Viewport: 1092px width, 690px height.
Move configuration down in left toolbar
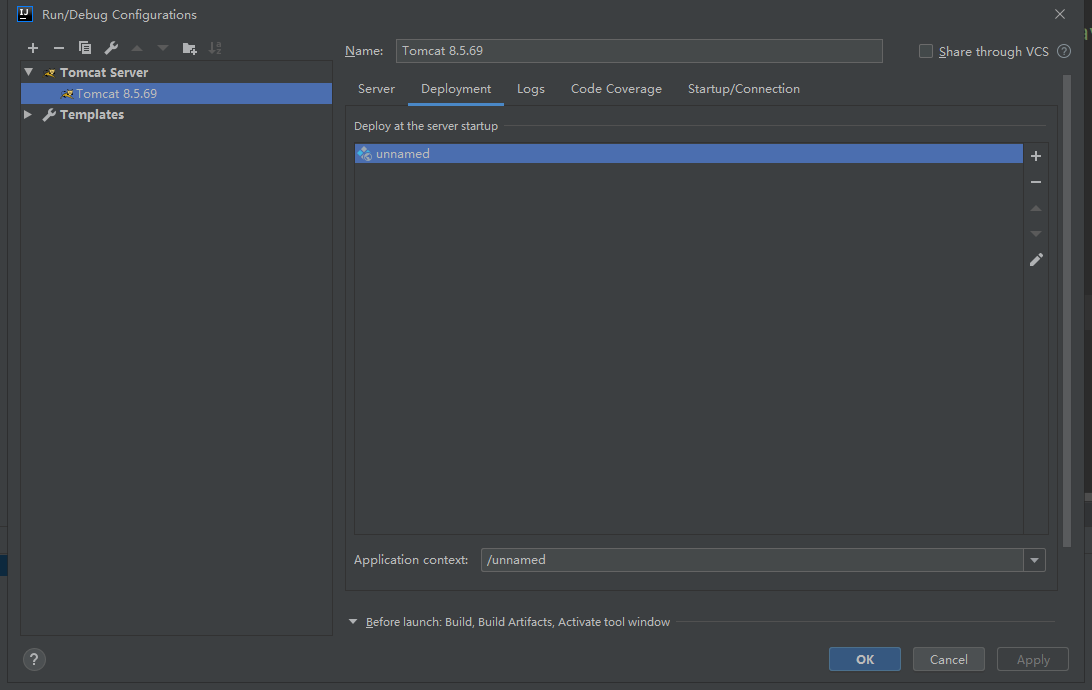[163, 48]
